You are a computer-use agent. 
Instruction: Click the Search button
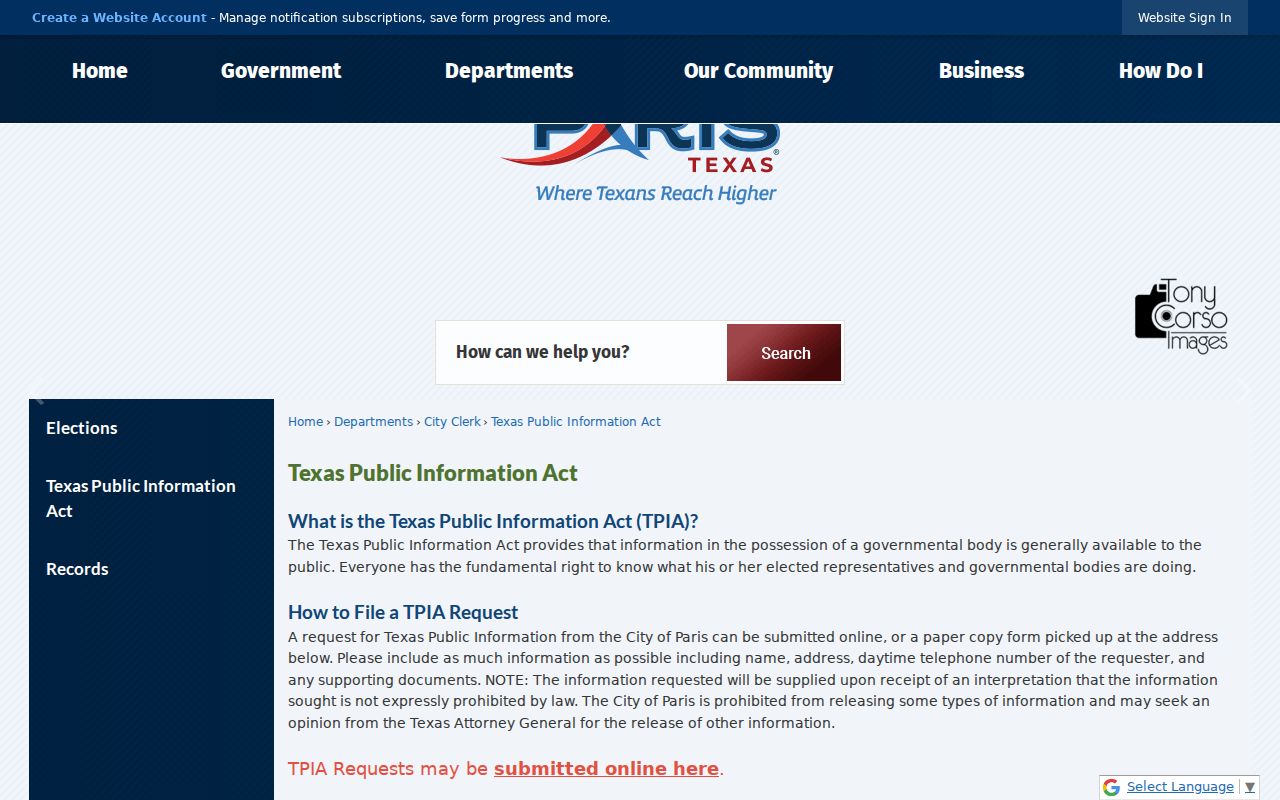(x=784, y=353)
